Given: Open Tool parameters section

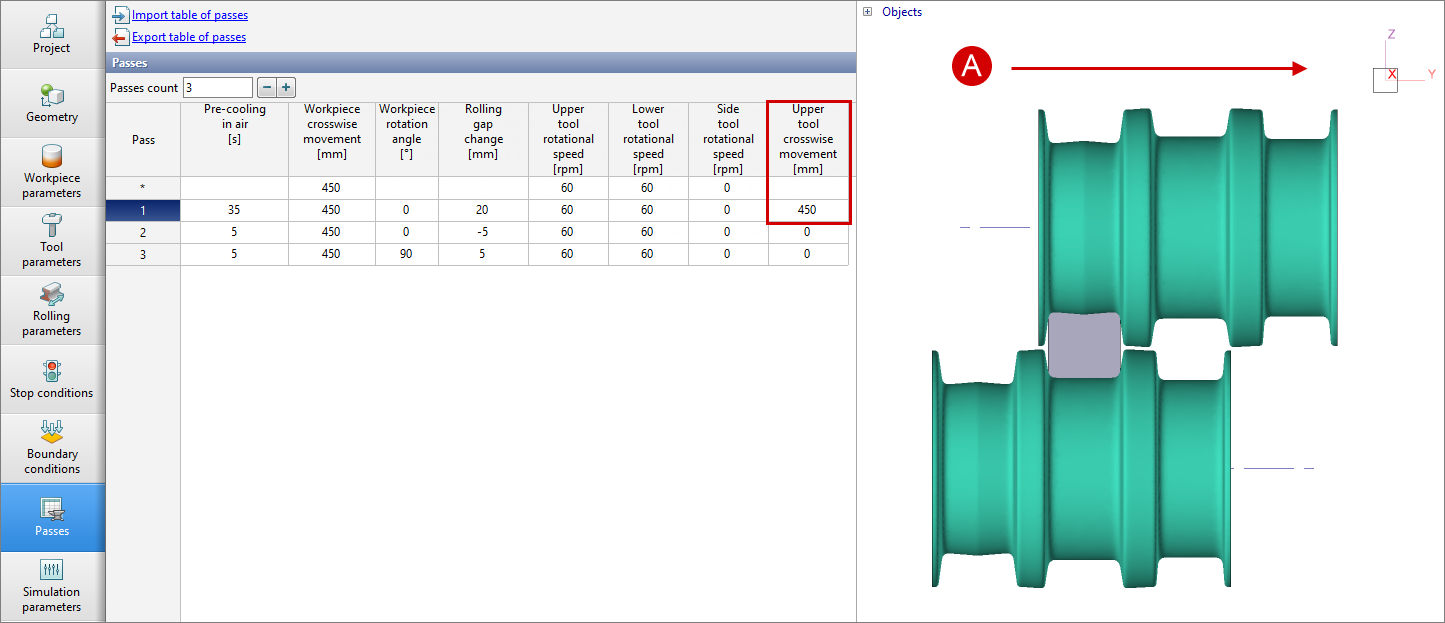Looking at the screenshot, I should [x=52, y=241].
